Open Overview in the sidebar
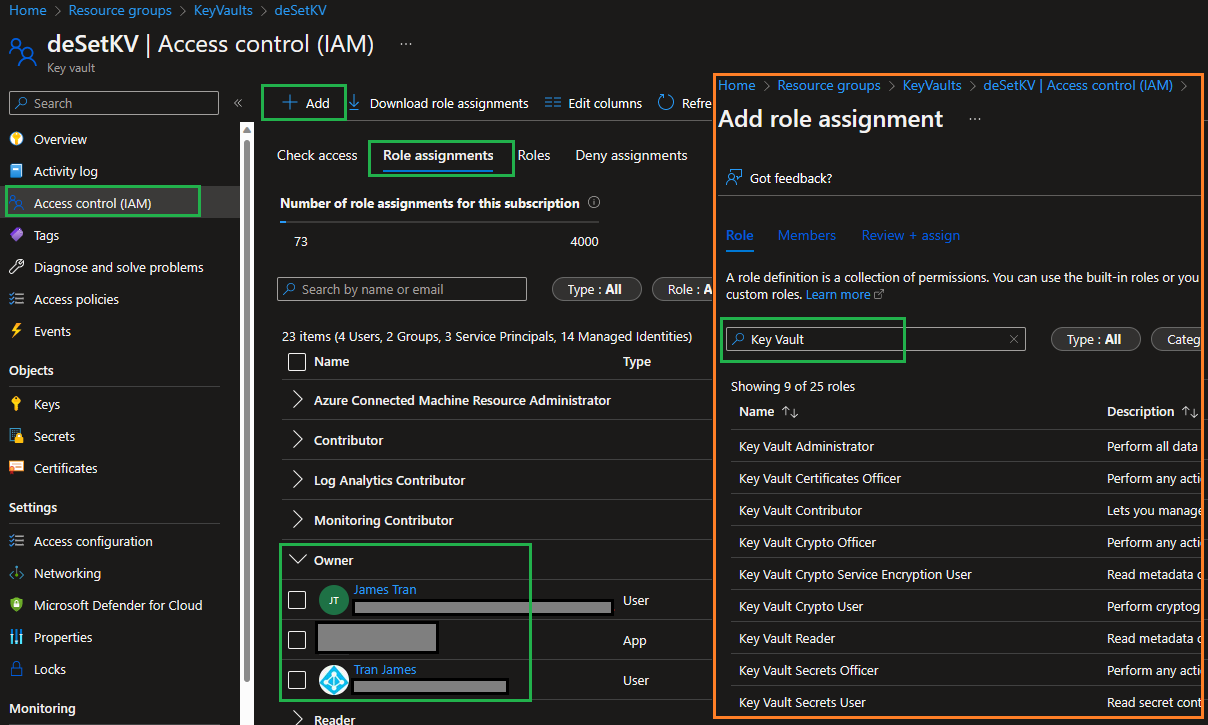1208x725 pixels. coord(60,139)
